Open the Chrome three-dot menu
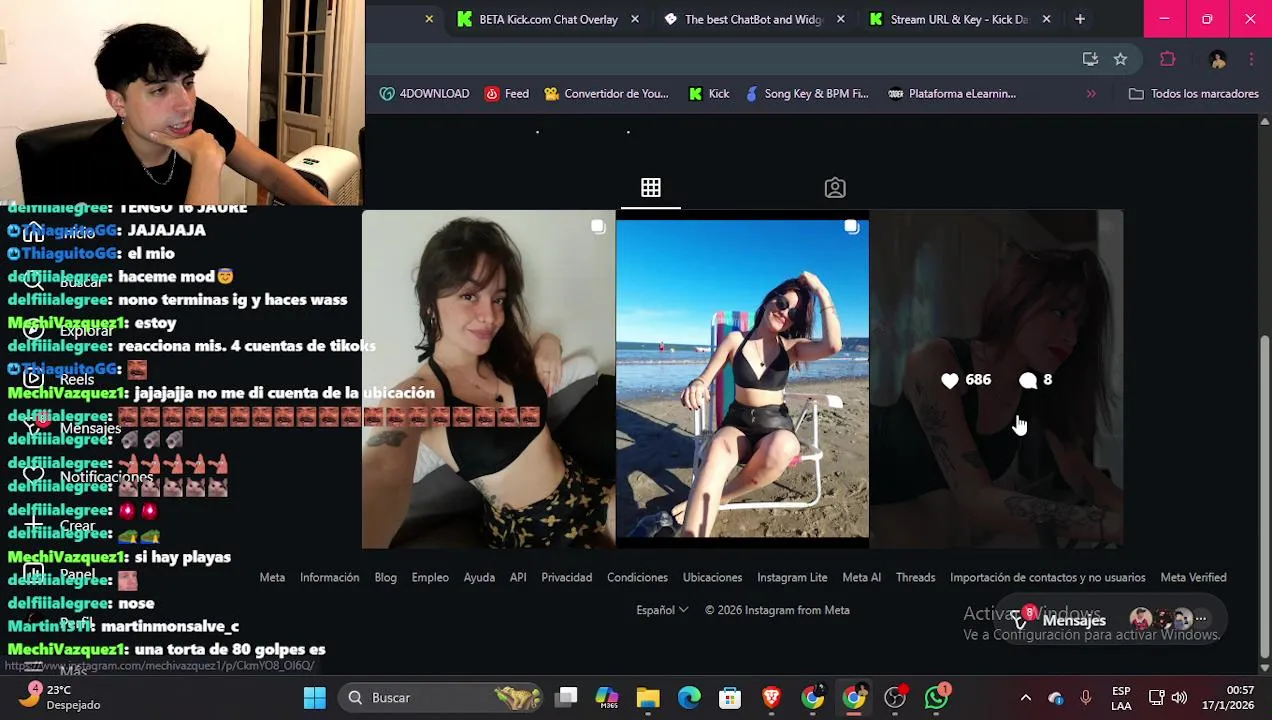Screen dimensions: 1272x720 [1251, 59]
